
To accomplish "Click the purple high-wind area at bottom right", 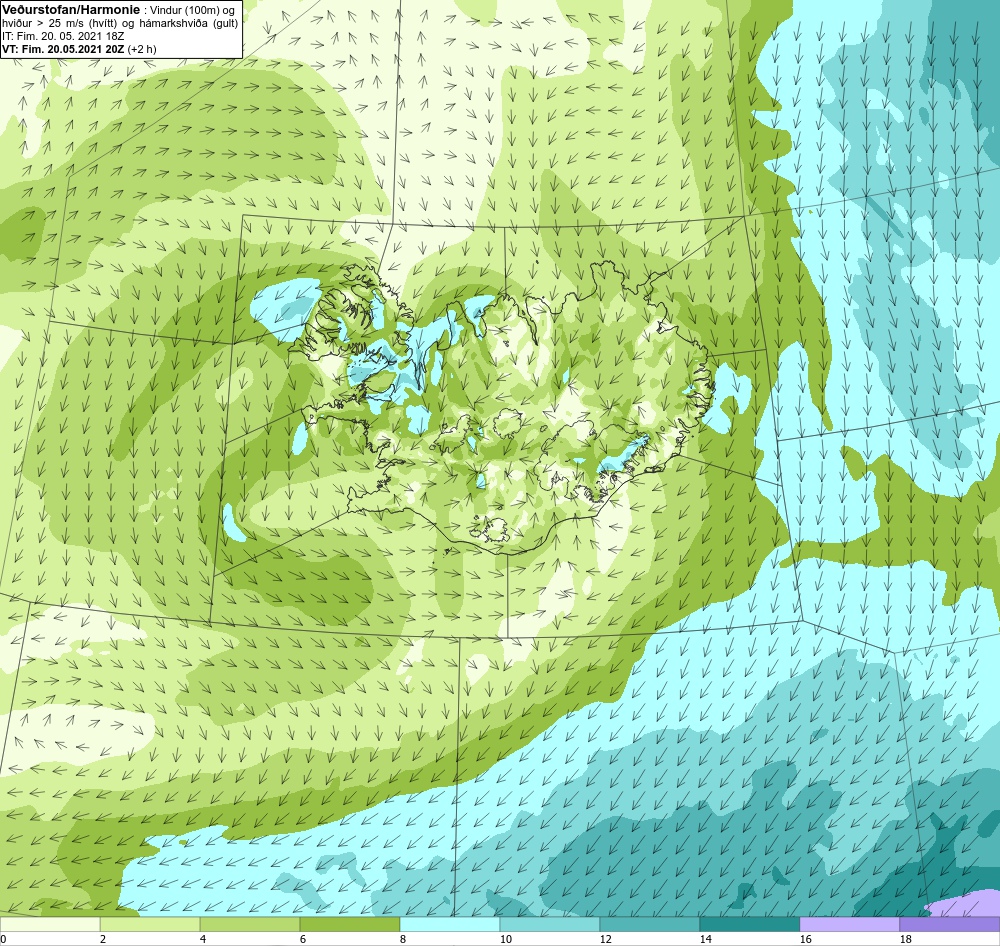I will coord(966,905).
